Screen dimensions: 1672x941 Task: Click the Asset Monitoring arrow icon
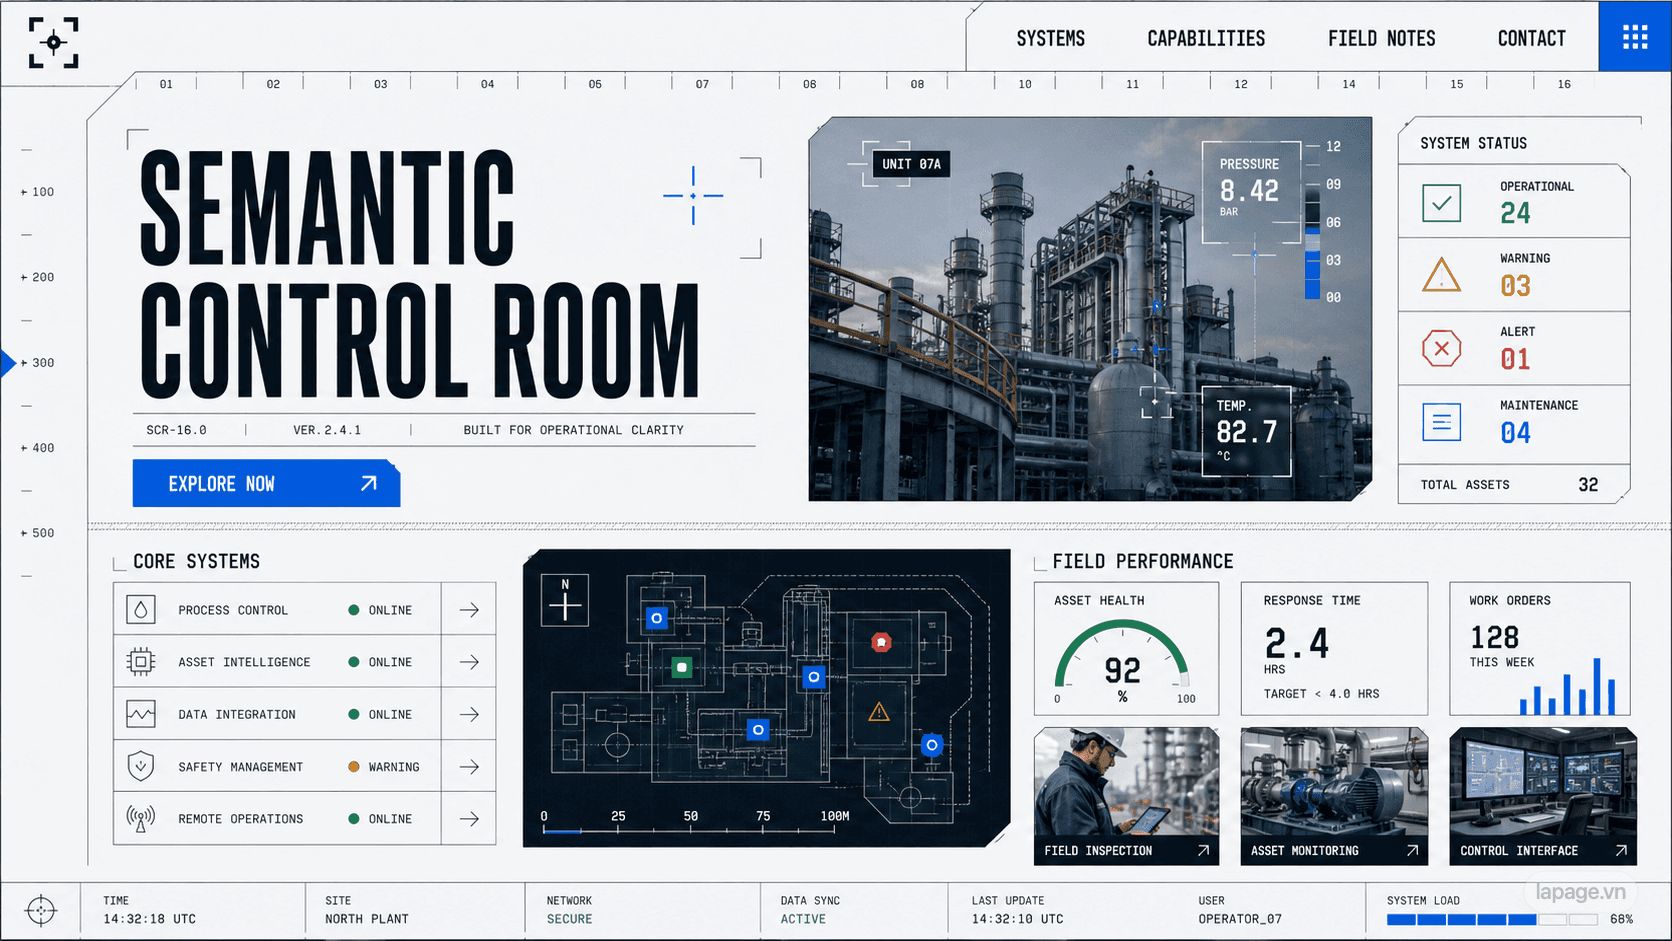click(1412, 850)
